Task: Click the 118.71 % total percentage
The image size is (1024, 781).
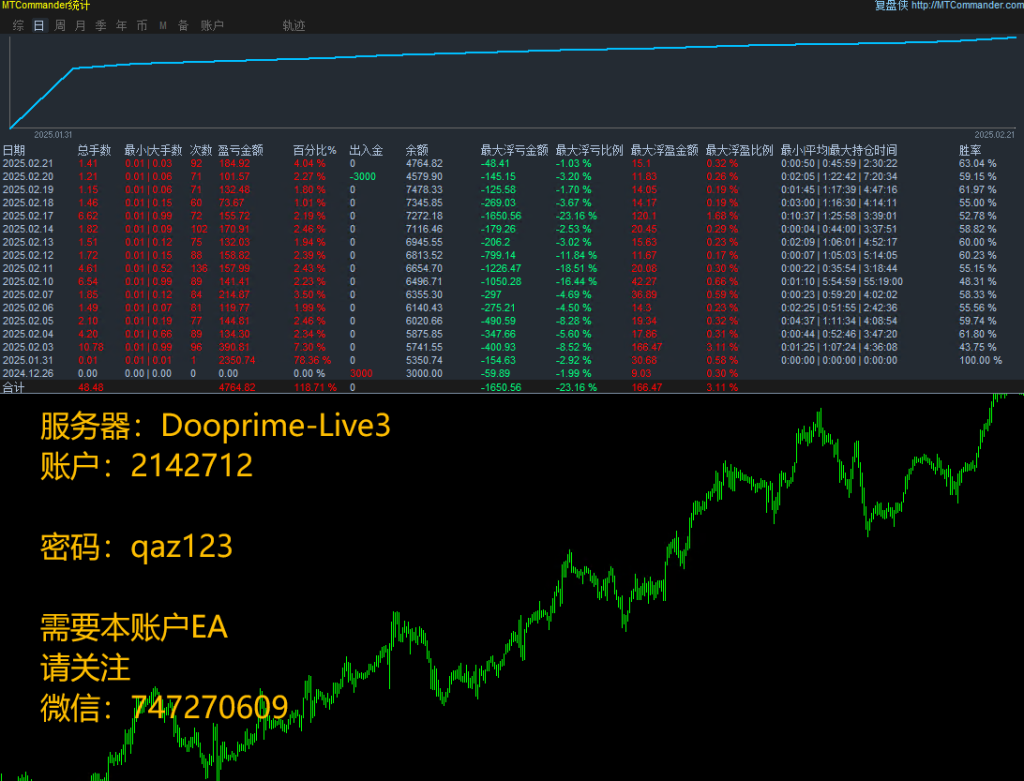Action: coord(315,387)
